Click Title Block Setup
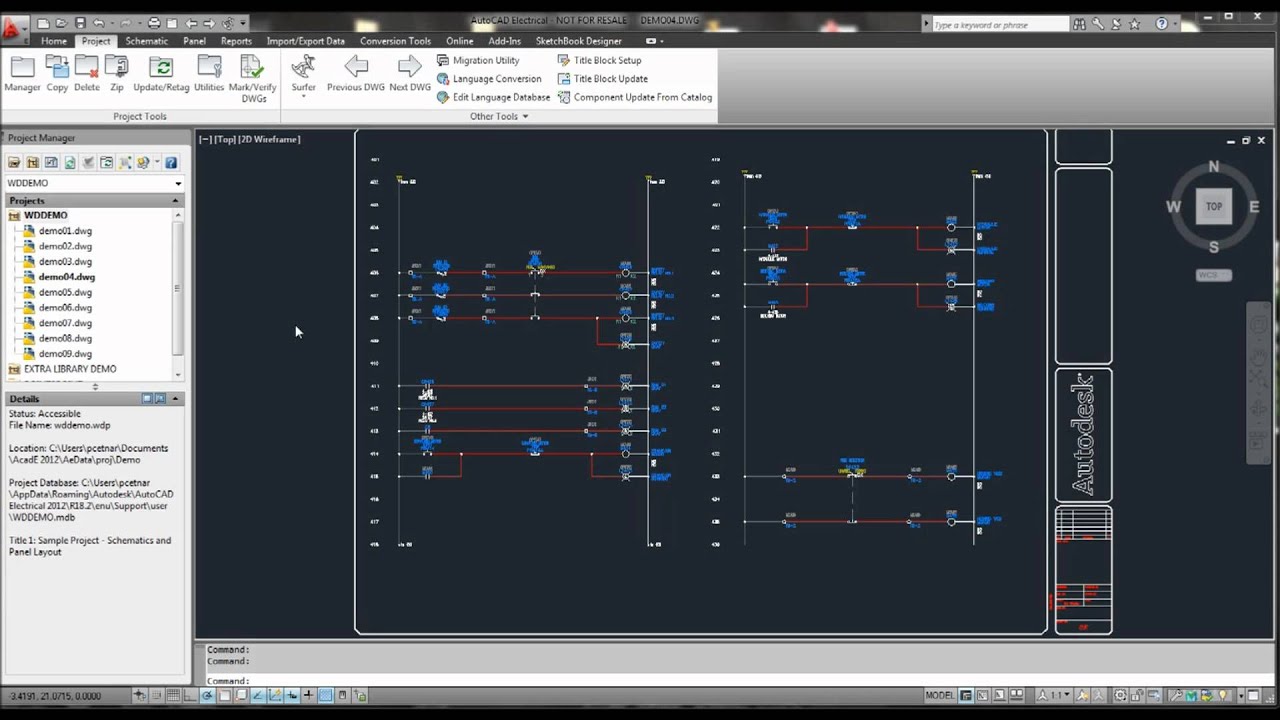1280x720 pixels. point(606,60)
